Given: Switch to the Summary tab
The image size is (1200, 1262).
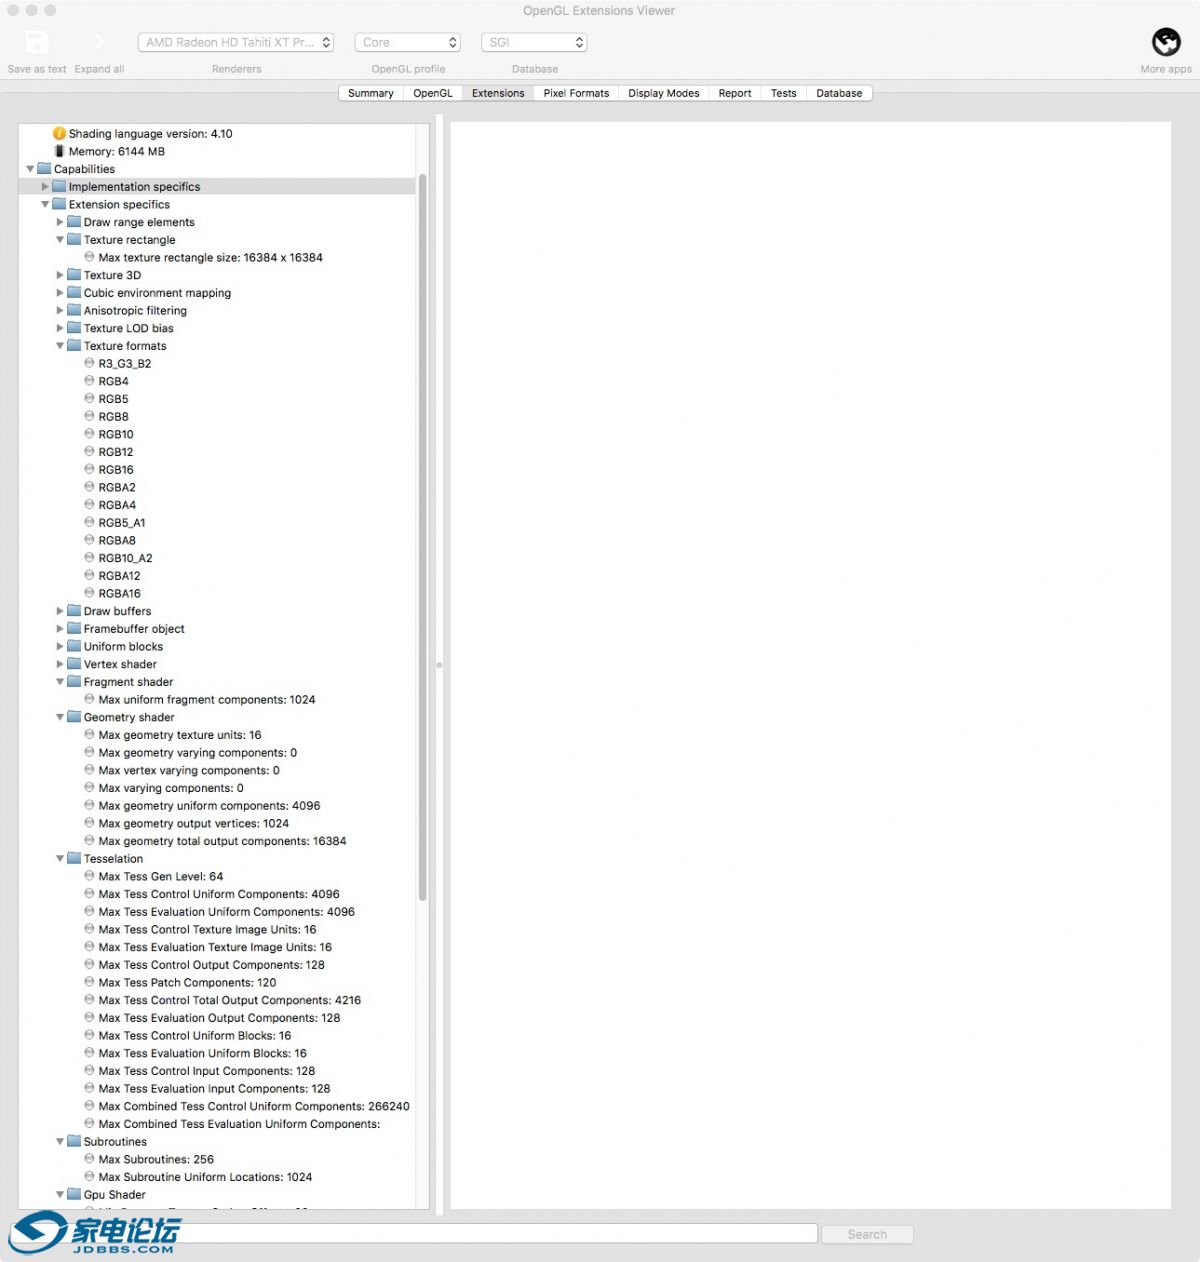Looking at the screenshot, I should (x=370, y=93).
